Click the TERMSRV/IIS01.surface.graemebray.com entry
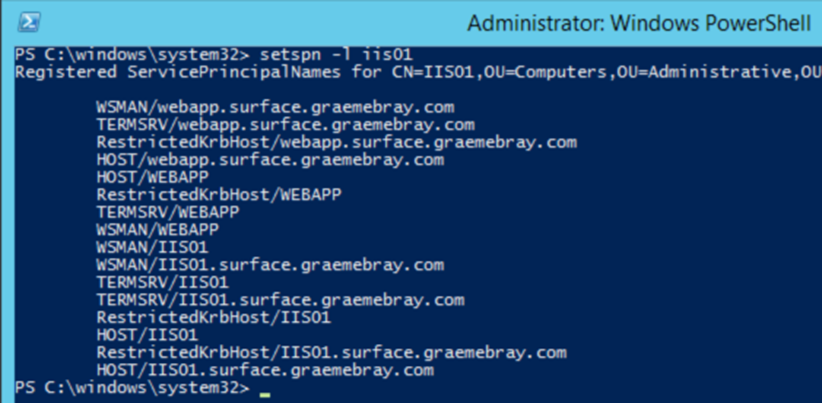822x403 pixels. [280, 300]
